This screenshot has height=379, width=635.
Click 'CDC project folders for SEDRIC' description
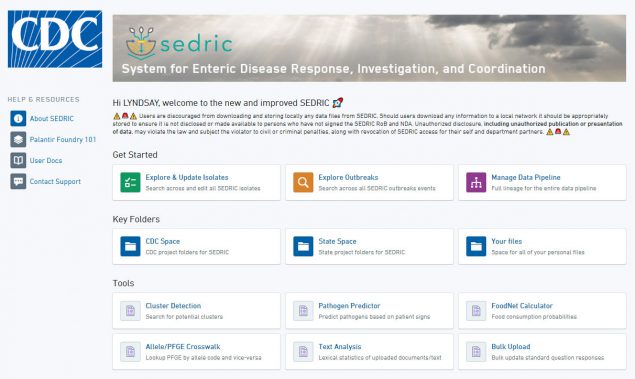187,252
